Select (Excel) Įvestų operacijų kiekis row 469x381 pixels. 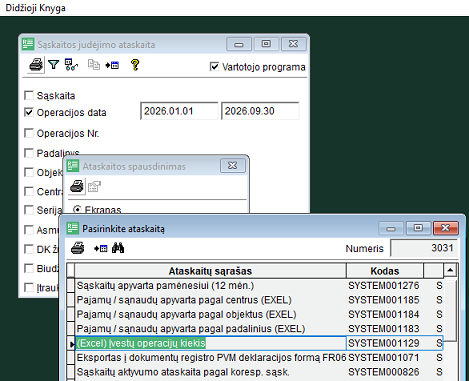[211, 343]
